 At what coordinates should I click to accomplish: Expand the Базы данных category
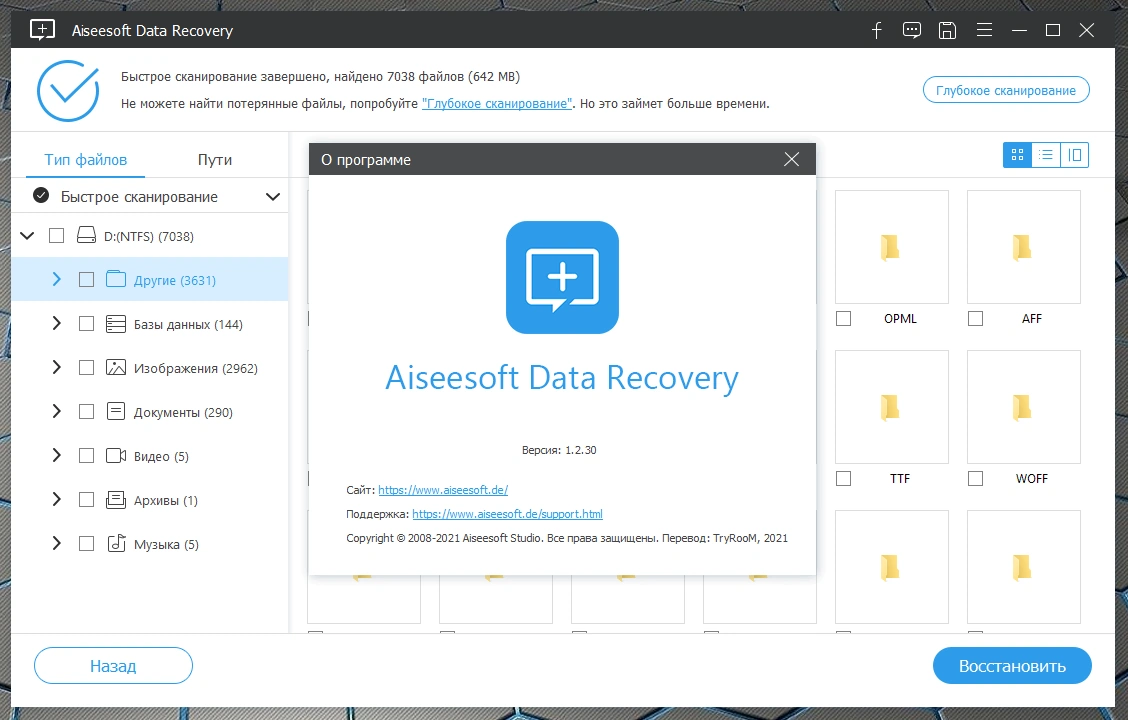point(56,324)
